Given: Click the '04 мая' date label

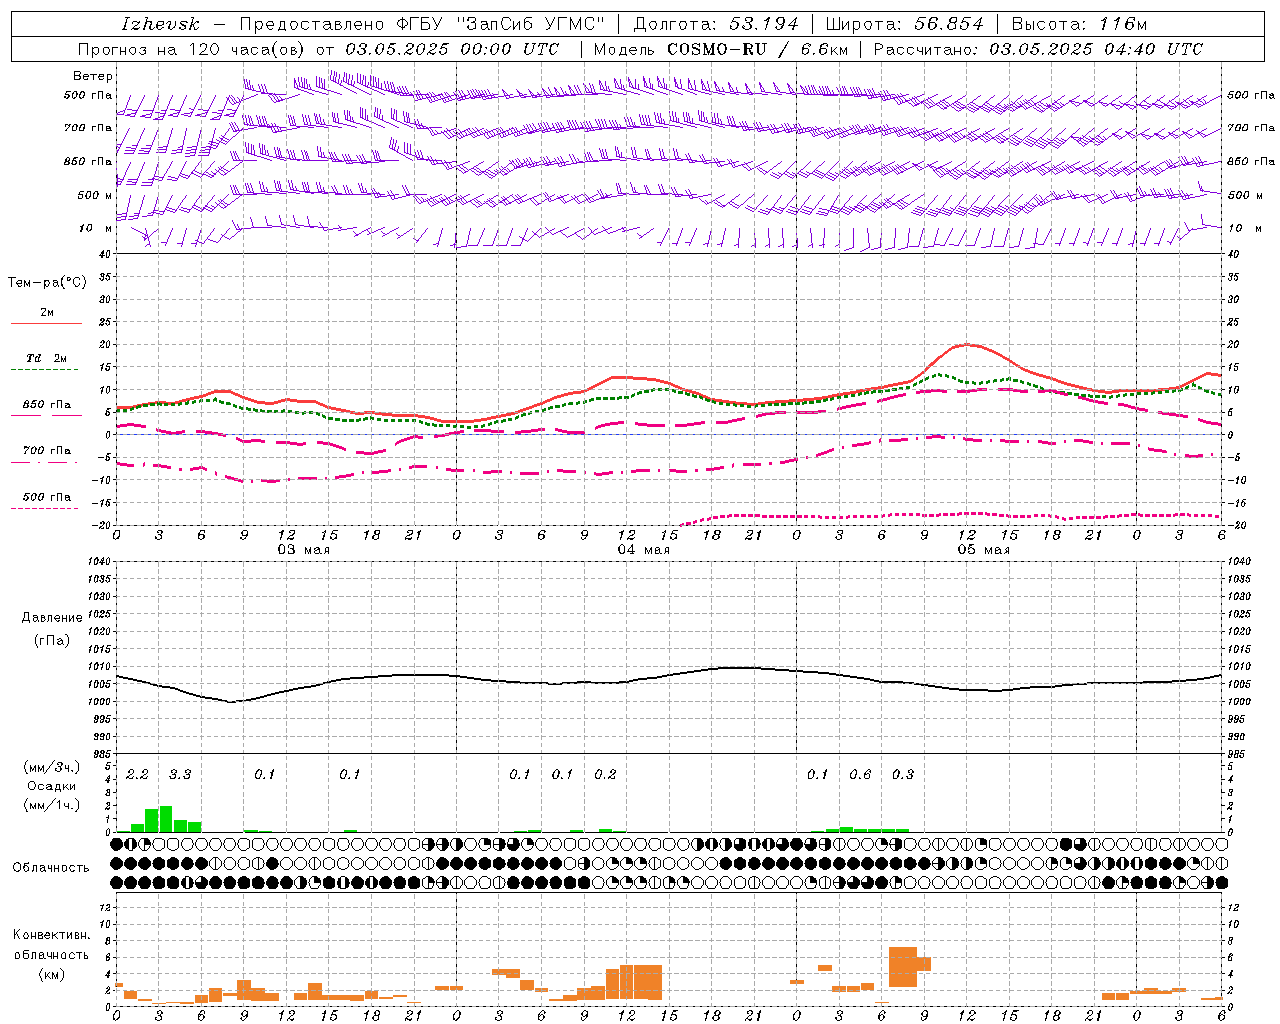Looking at the screenshot, I should pos(643,550).
